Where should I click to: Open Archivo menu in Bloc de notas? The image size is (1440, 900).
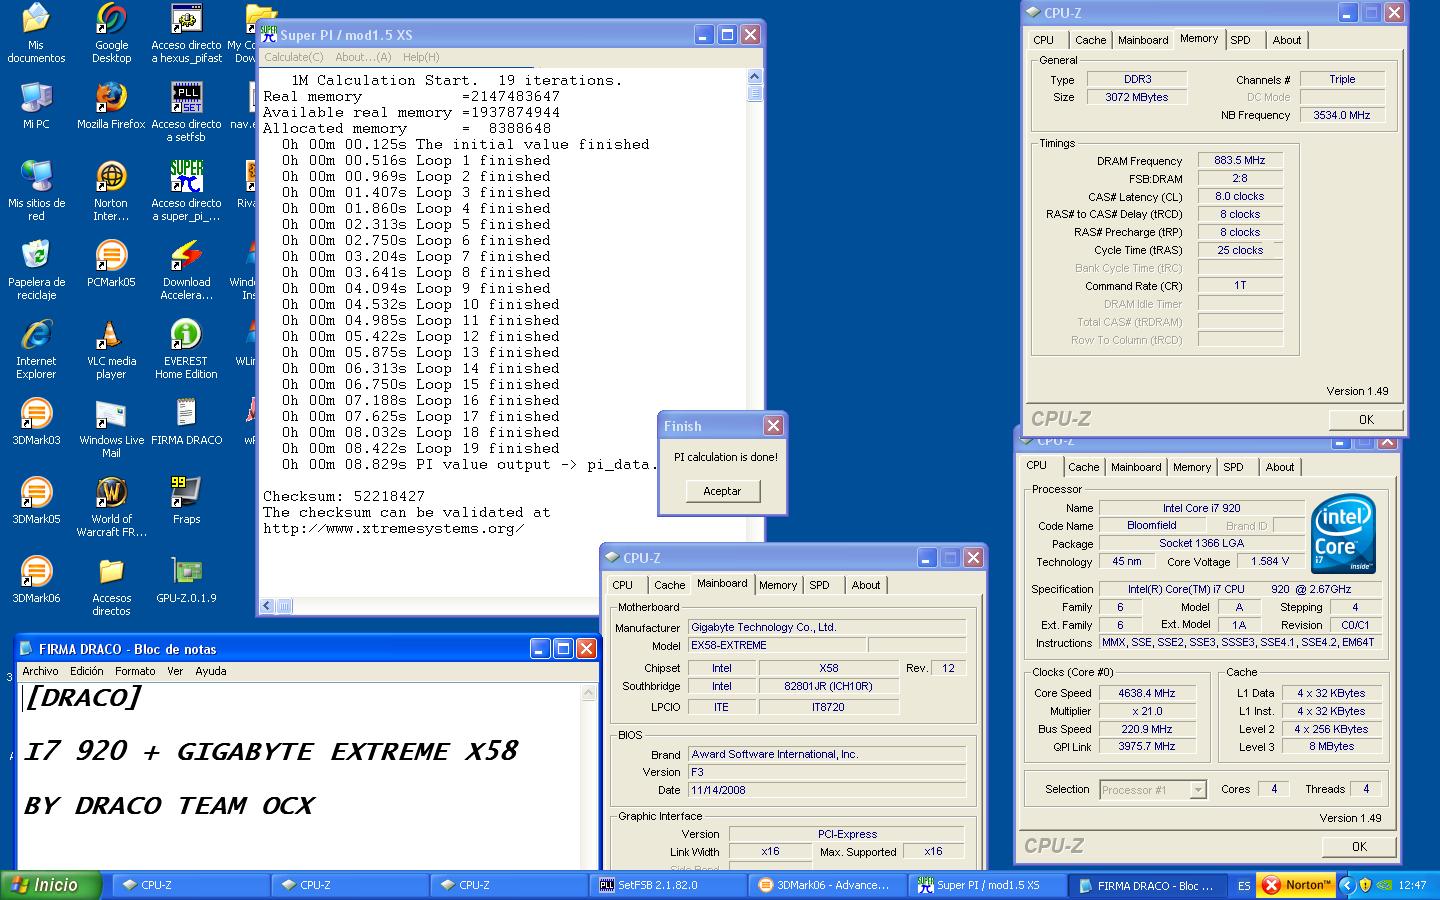(41, 671)
